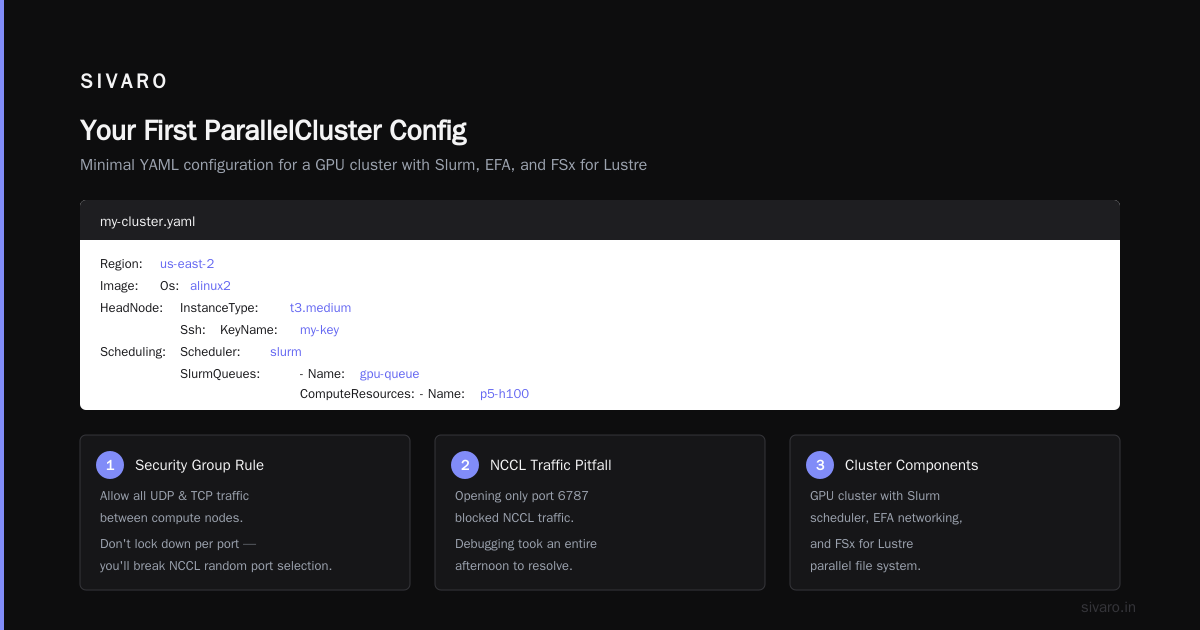Click the ComputeResources key

click(357, 394)
